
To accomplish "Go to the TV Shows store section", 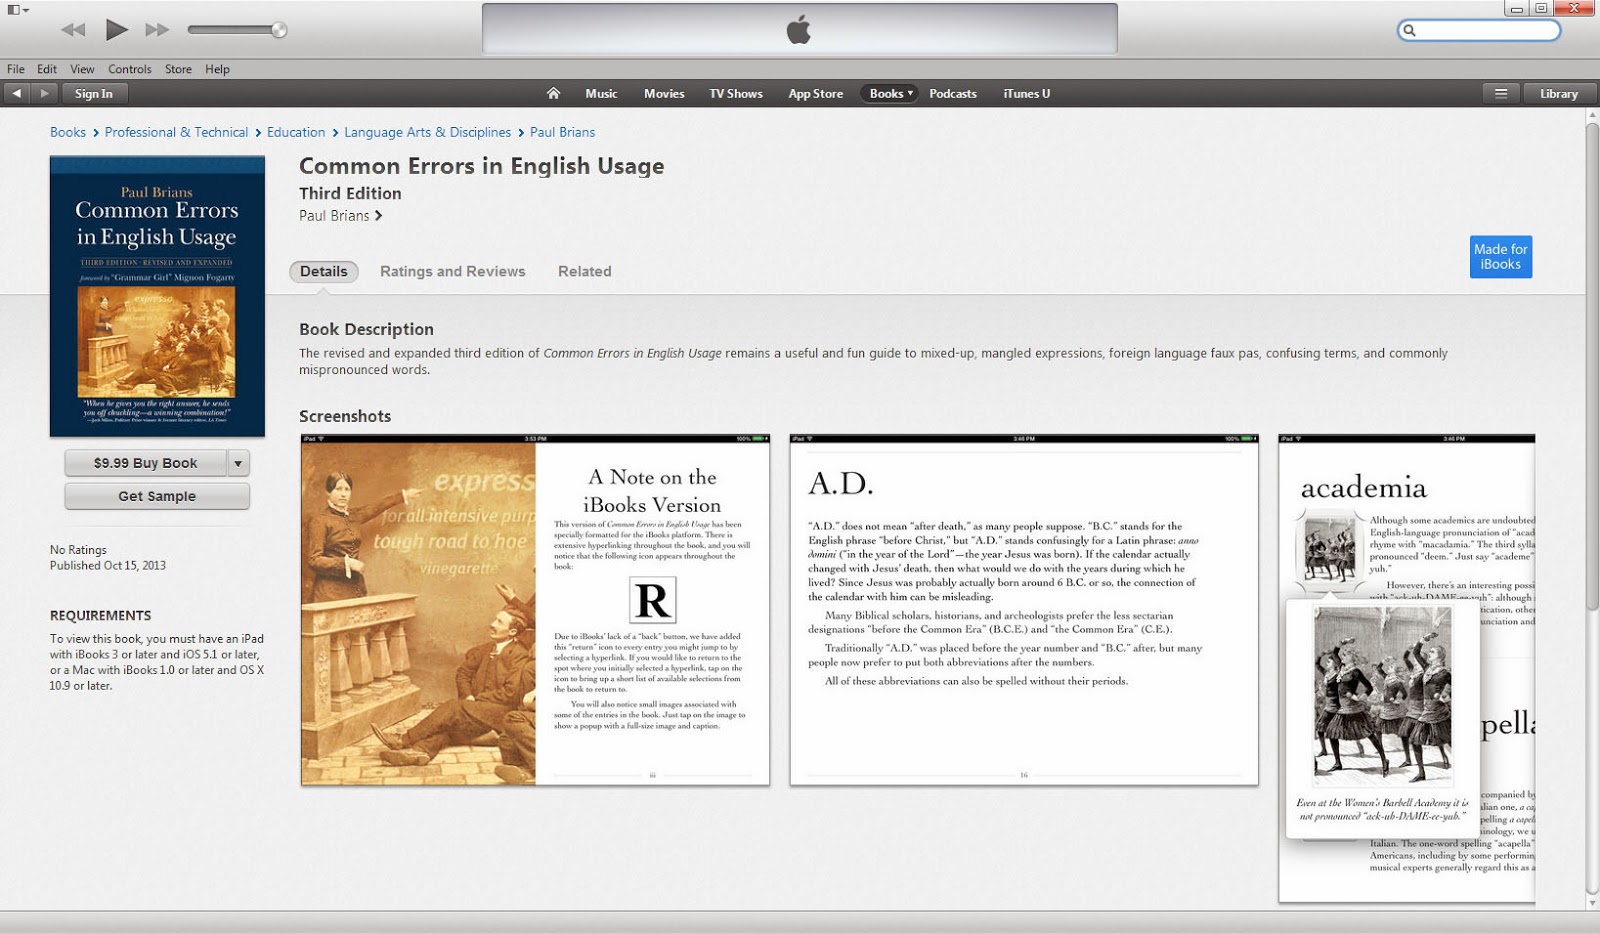I will click(x=736, y=94).
